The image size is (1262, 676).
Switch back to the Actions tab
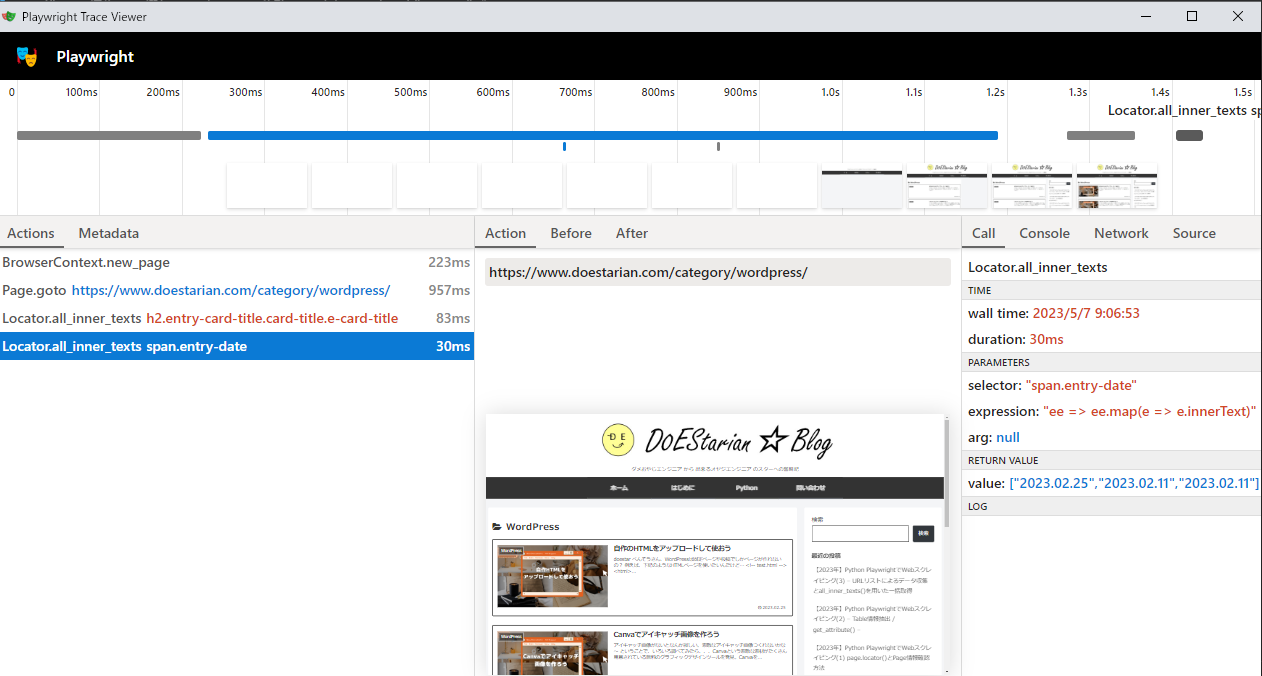coord(31,233)
